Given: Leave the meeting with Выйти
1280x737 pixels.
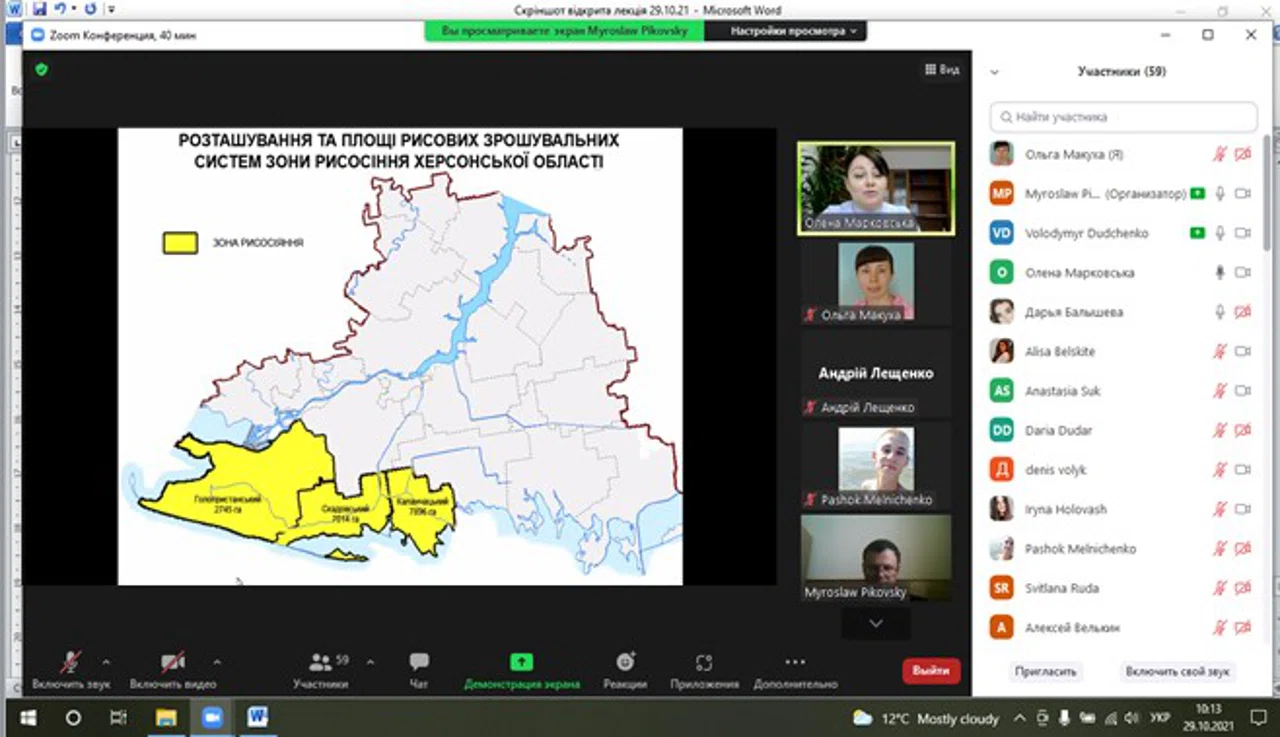Looking at the screenshot, I should click(931, 671).
